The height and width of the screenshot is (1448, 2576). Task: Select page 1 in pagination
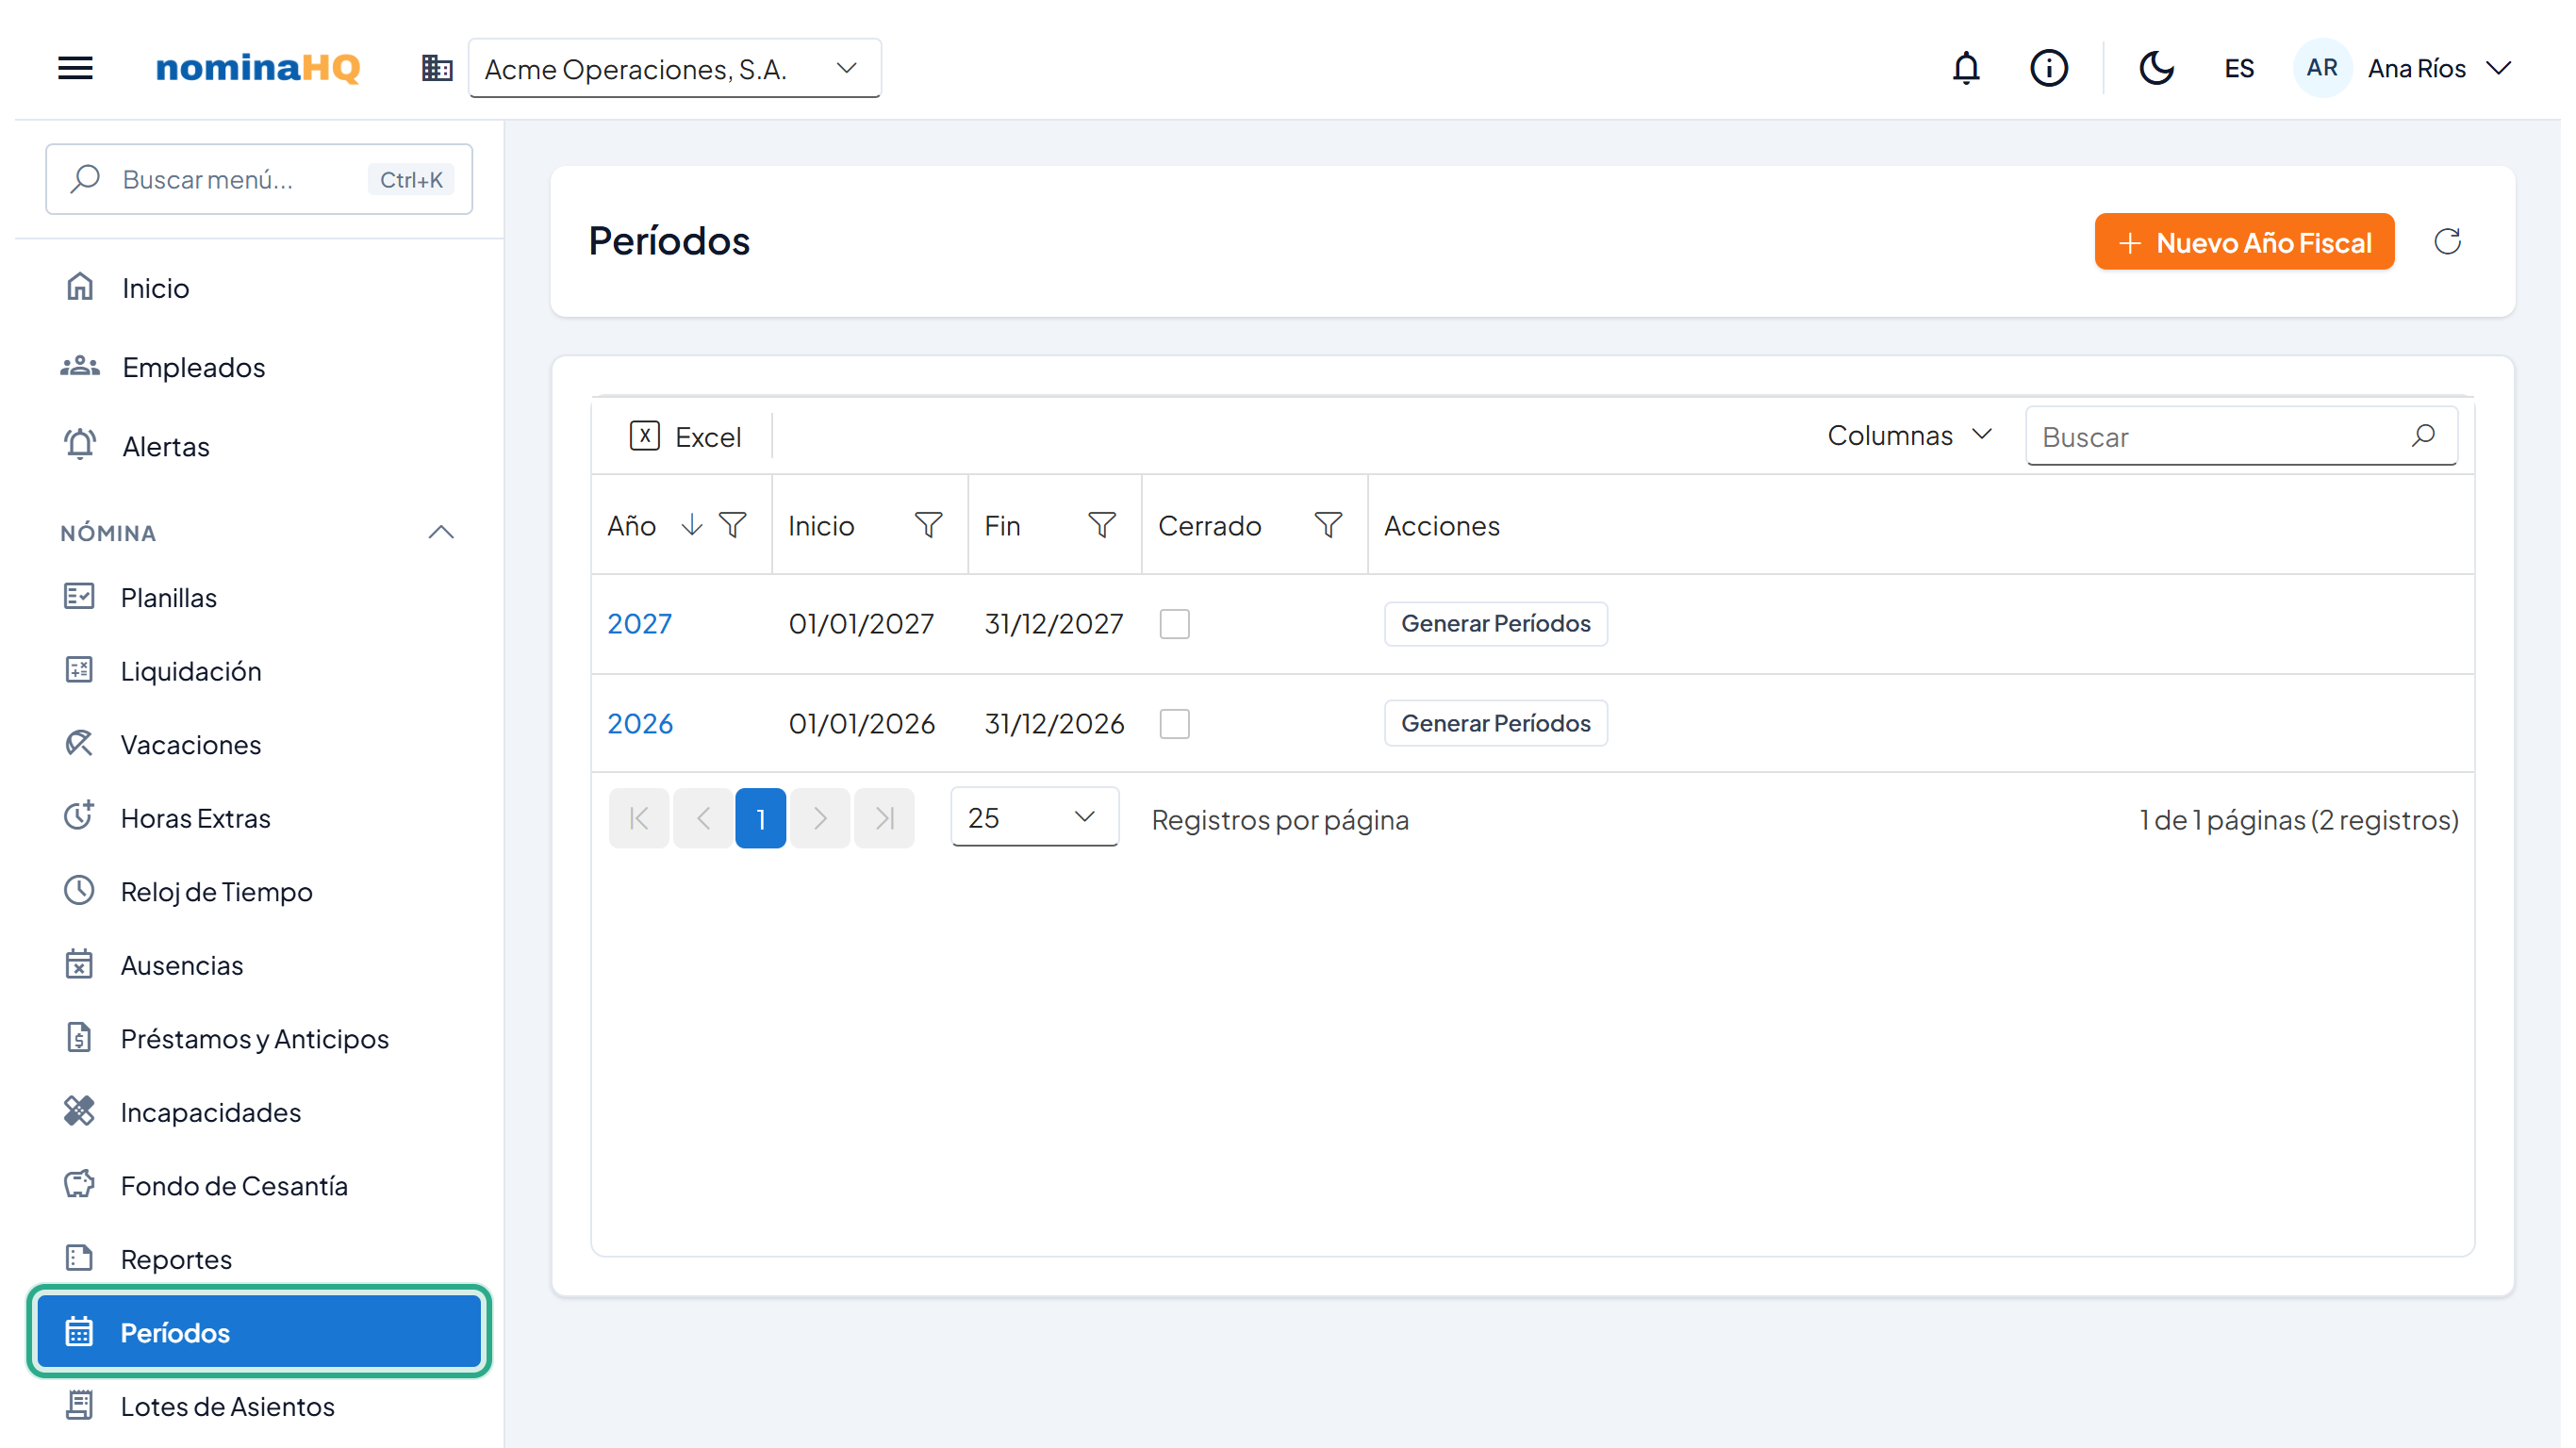760,818
